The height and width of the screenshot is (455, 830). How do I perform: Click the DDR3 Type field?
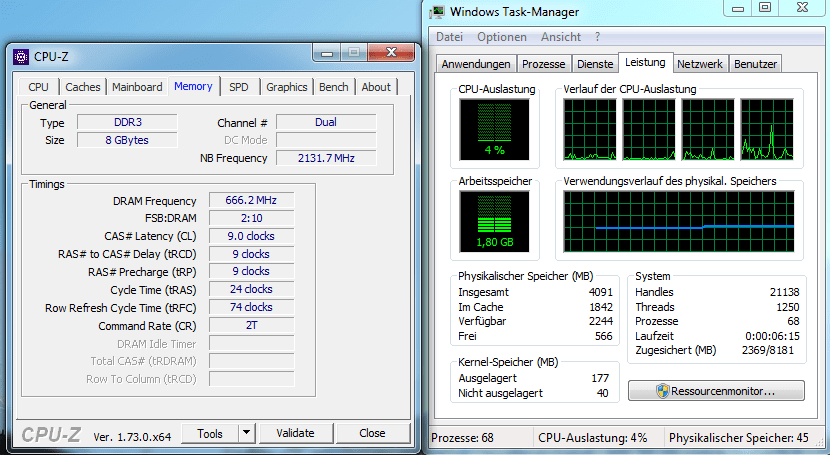[x=127, y=122]
